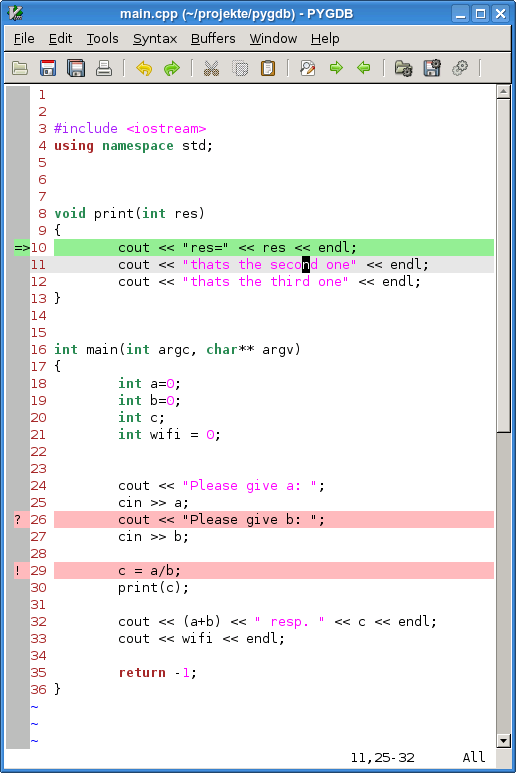Click the scrollbar down arrow
The width and height of the screenshot is (516, 773).
tap(503, 740)
